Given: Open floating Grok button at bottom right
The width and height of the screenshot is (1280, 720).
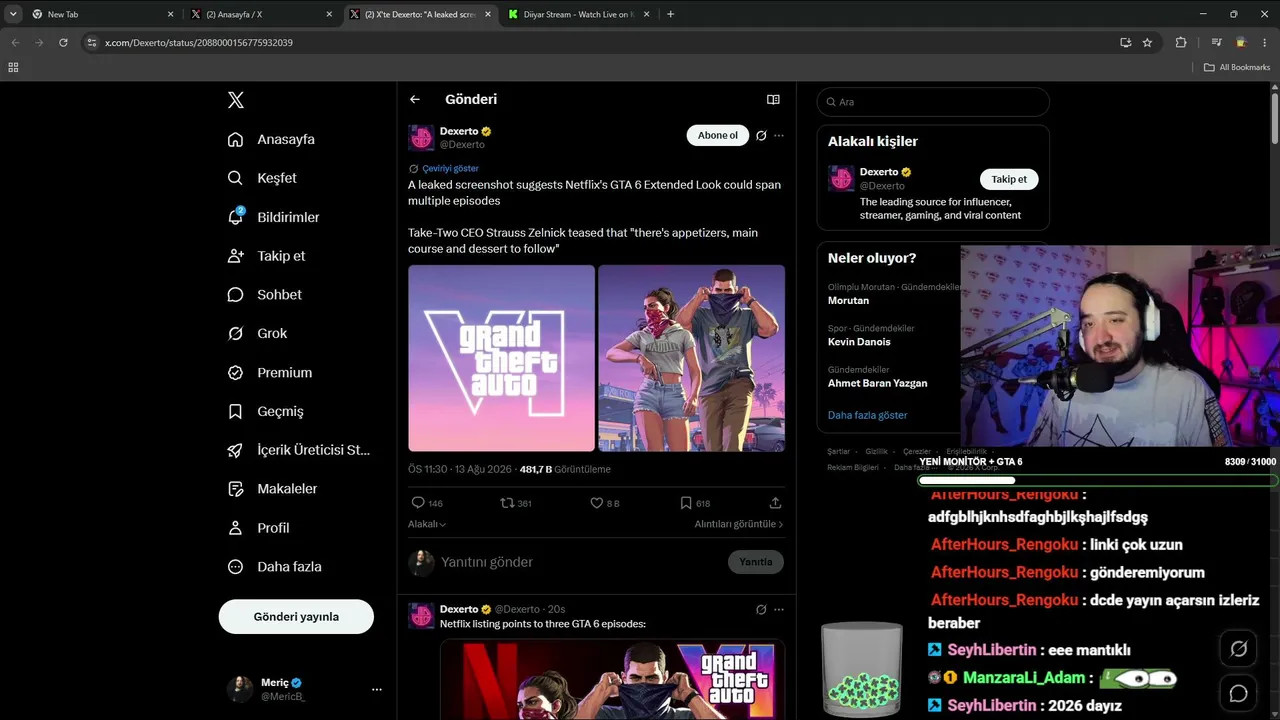Looking at the screenshot, I should tap(1238, 649).
